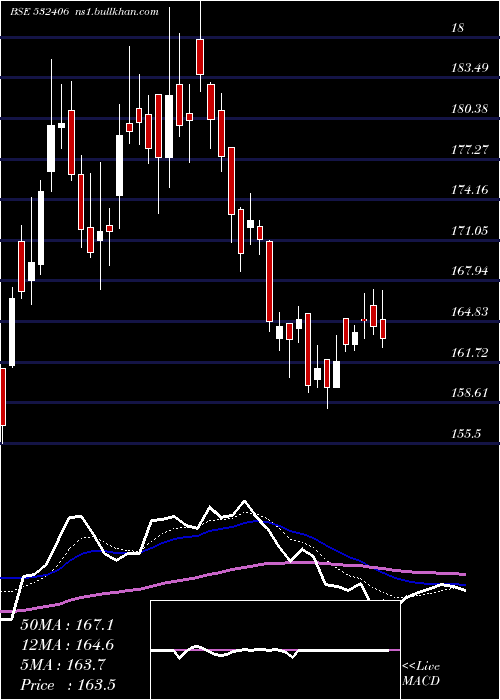The width and height of the screenshot is (500, 700).
Task: Click the 174.16 price axis label
Action: [470, 190]
